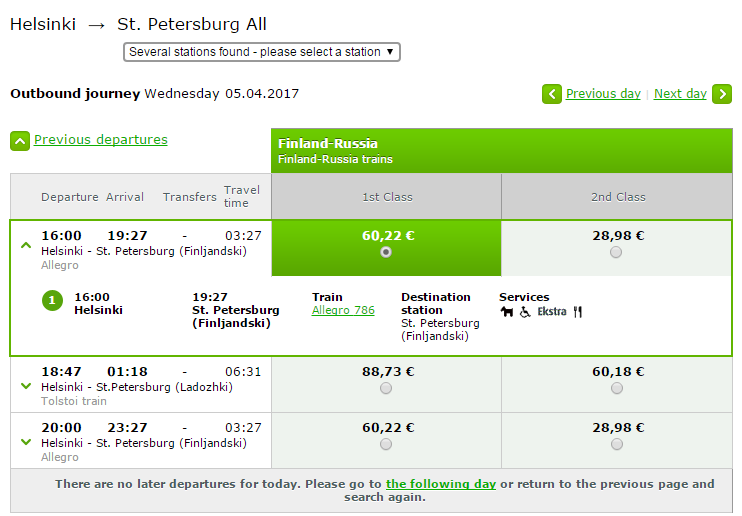This screenshot has height=516, width=742.
Task: Click the pets allowed service icon
Action: 506,312
